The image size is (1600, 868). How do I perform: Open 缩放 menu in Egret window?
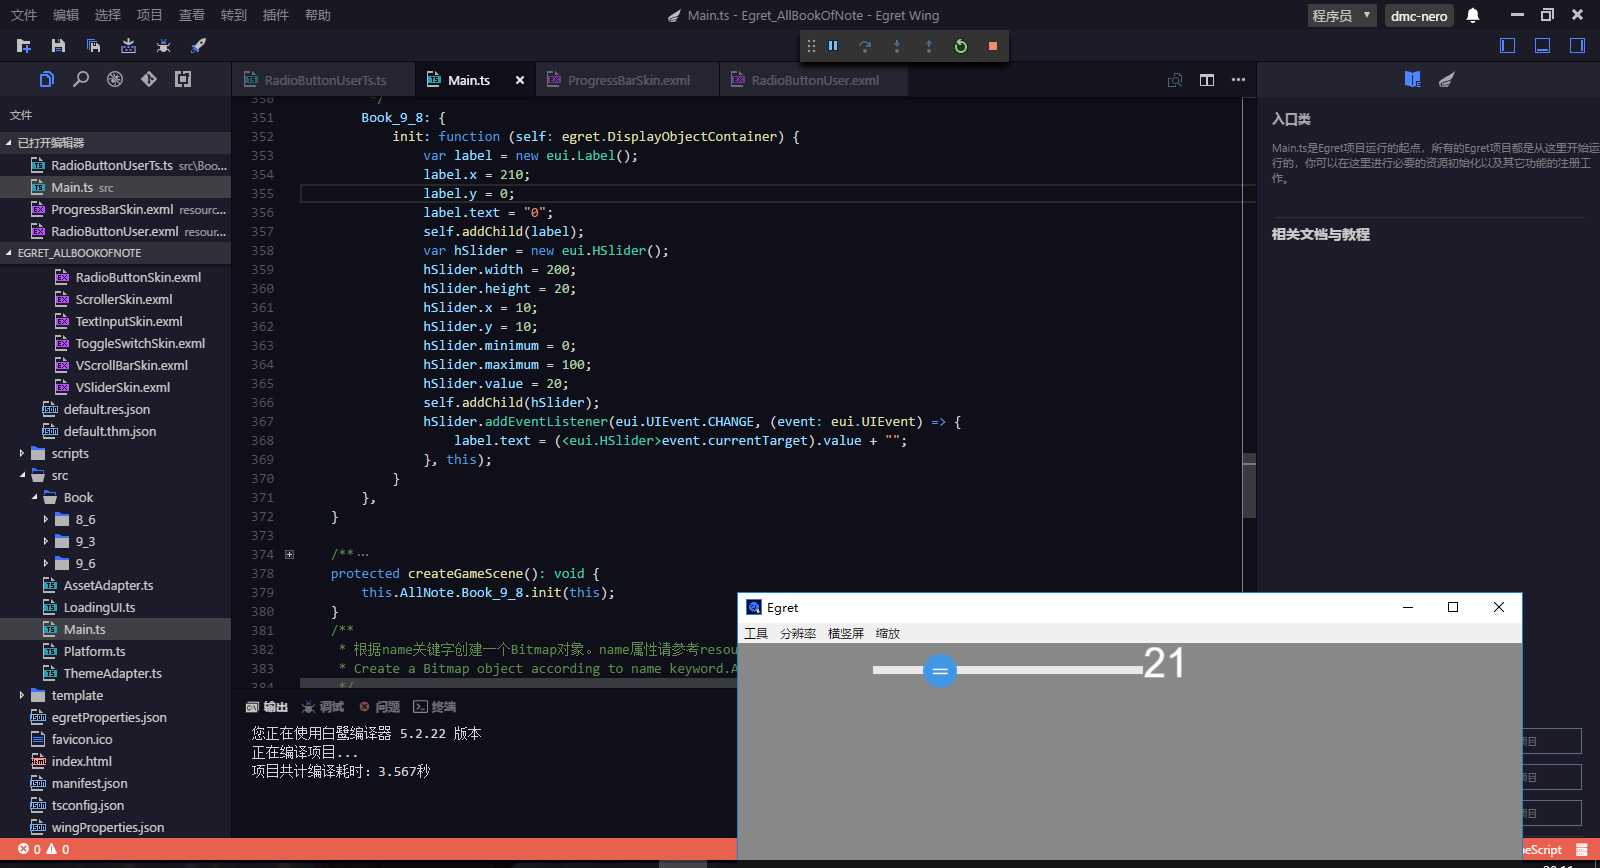888,634
